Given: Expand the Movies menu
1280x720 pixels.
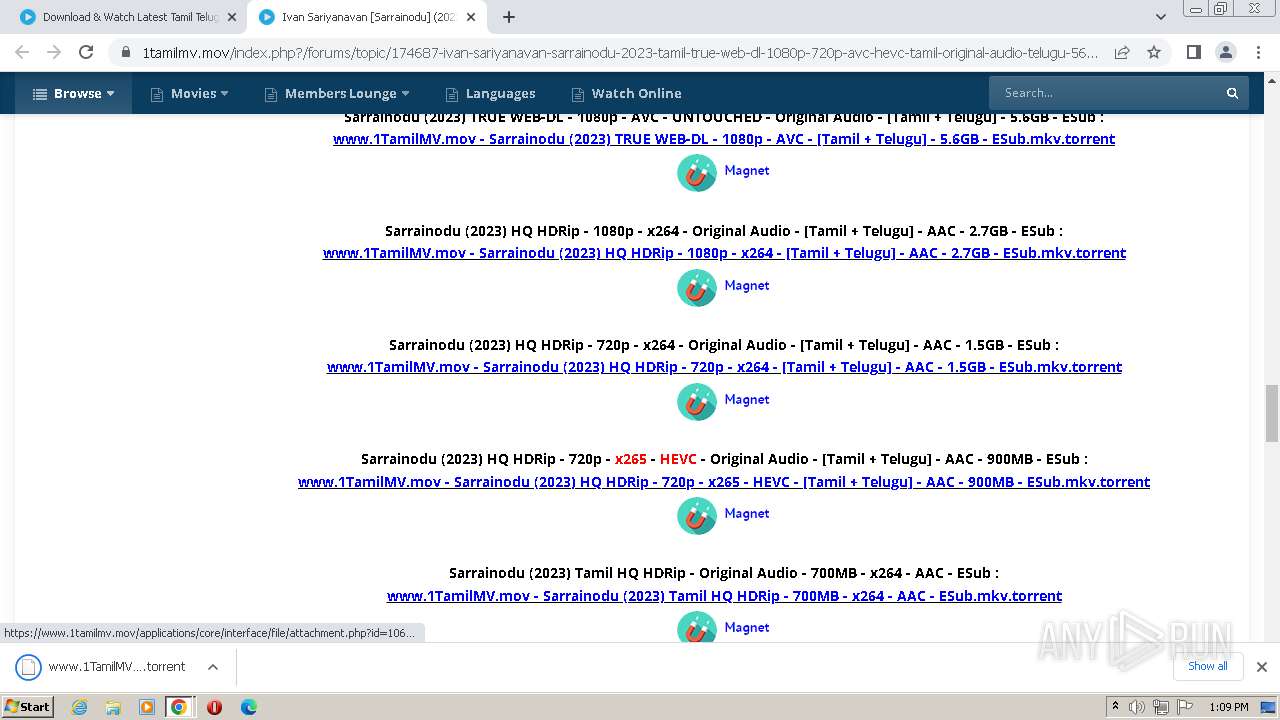Looking at the screenshot, I should click(x=189, y=93).
